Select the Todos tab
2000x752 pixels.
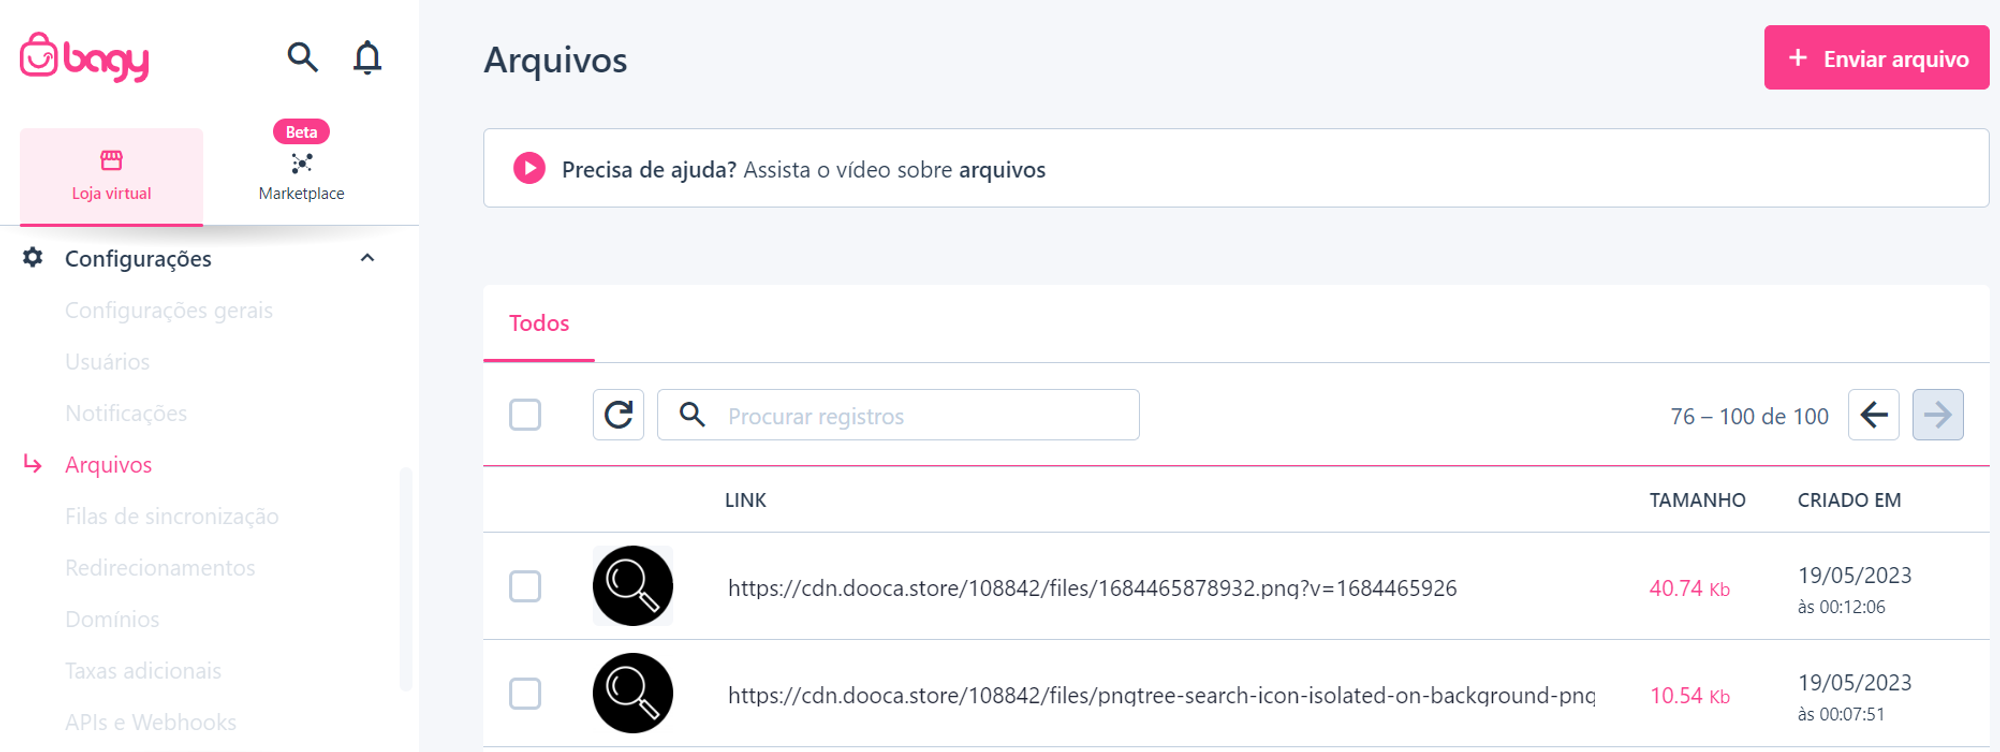coord(539,323)
